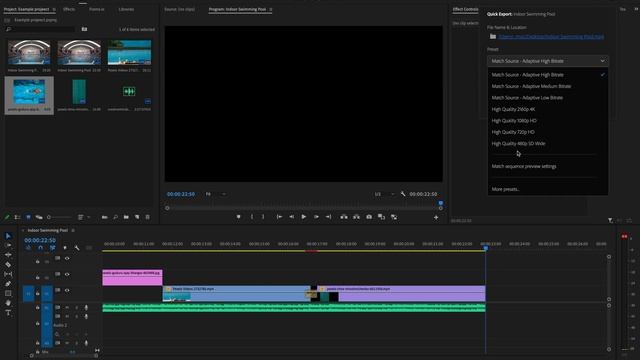The width and height of the screenshot is (640, 360).
Task: Toggle visibility eye of the middle video track
Action: click(x=67, y=274)
